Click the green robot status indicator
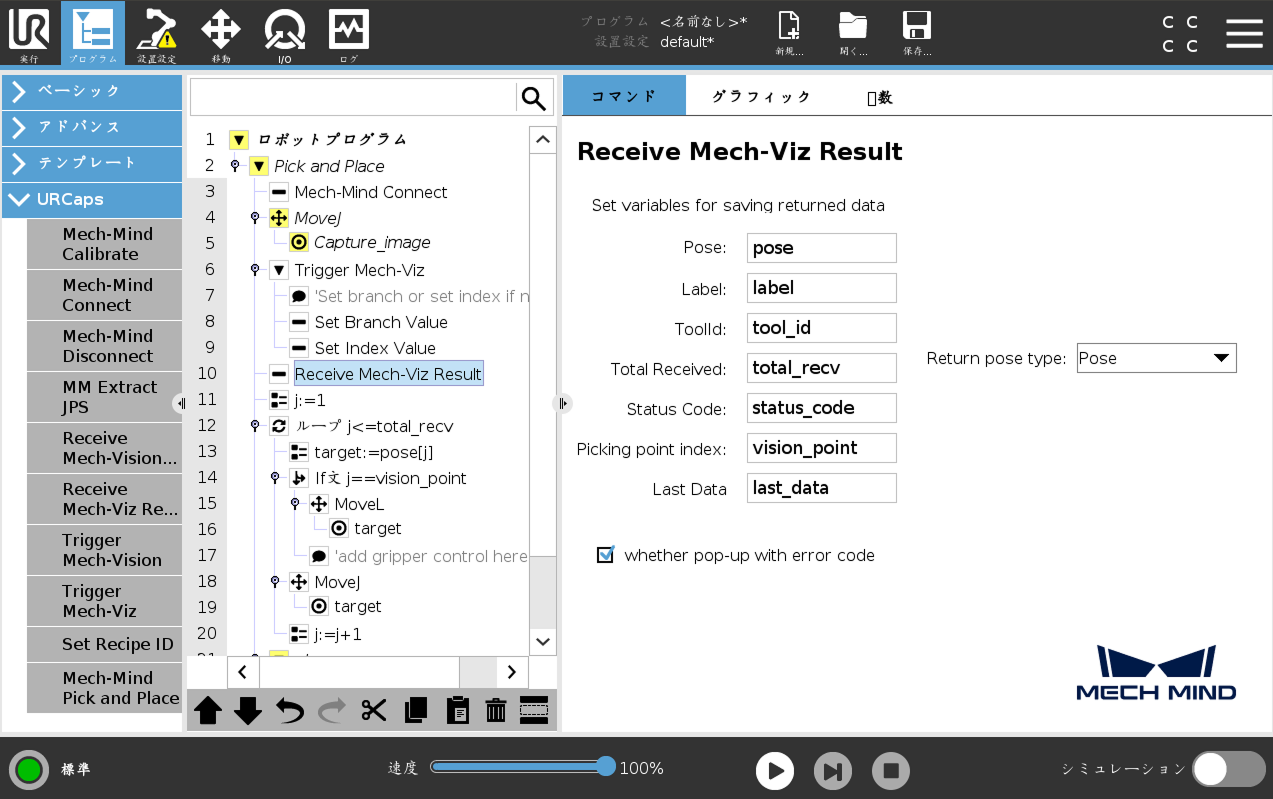This screenshot has width=1273, height=799. click(x=29, y=769)
